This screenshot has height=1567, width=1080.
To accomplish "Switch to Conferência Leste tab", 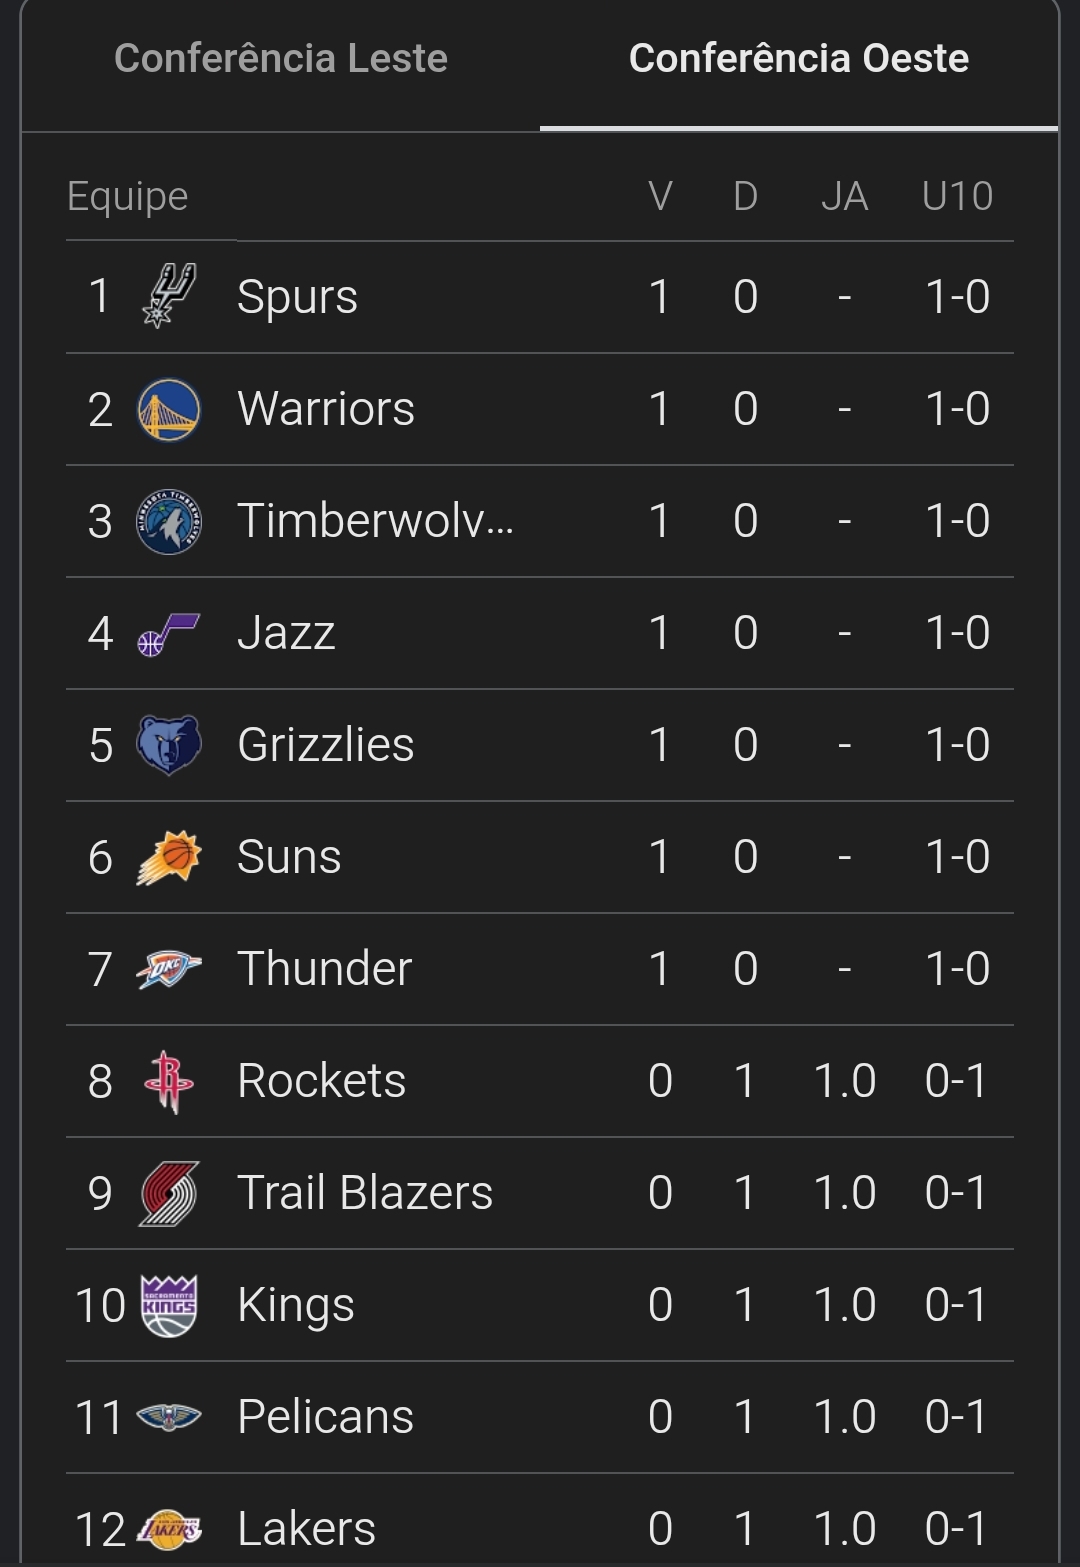I will pos(281,59).
